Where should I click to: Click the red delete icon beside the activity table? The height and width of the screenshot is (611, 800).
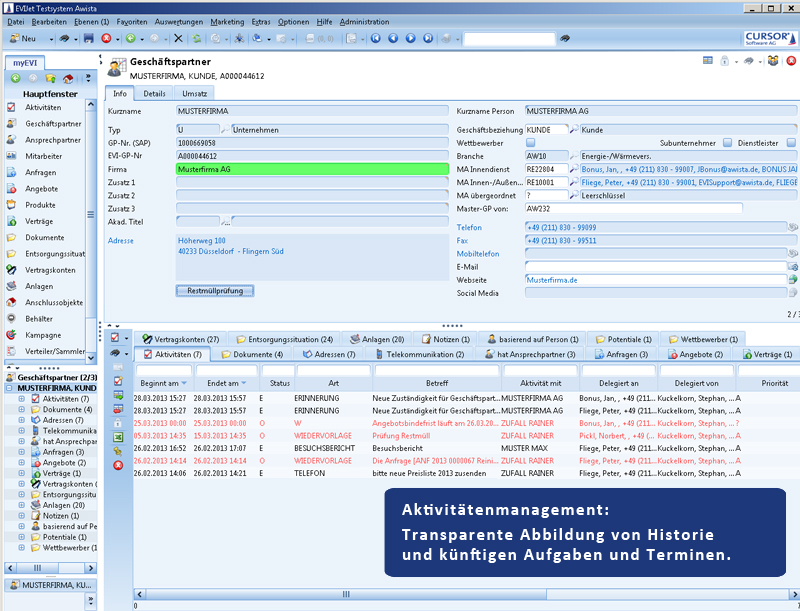[x=118, y=465]
